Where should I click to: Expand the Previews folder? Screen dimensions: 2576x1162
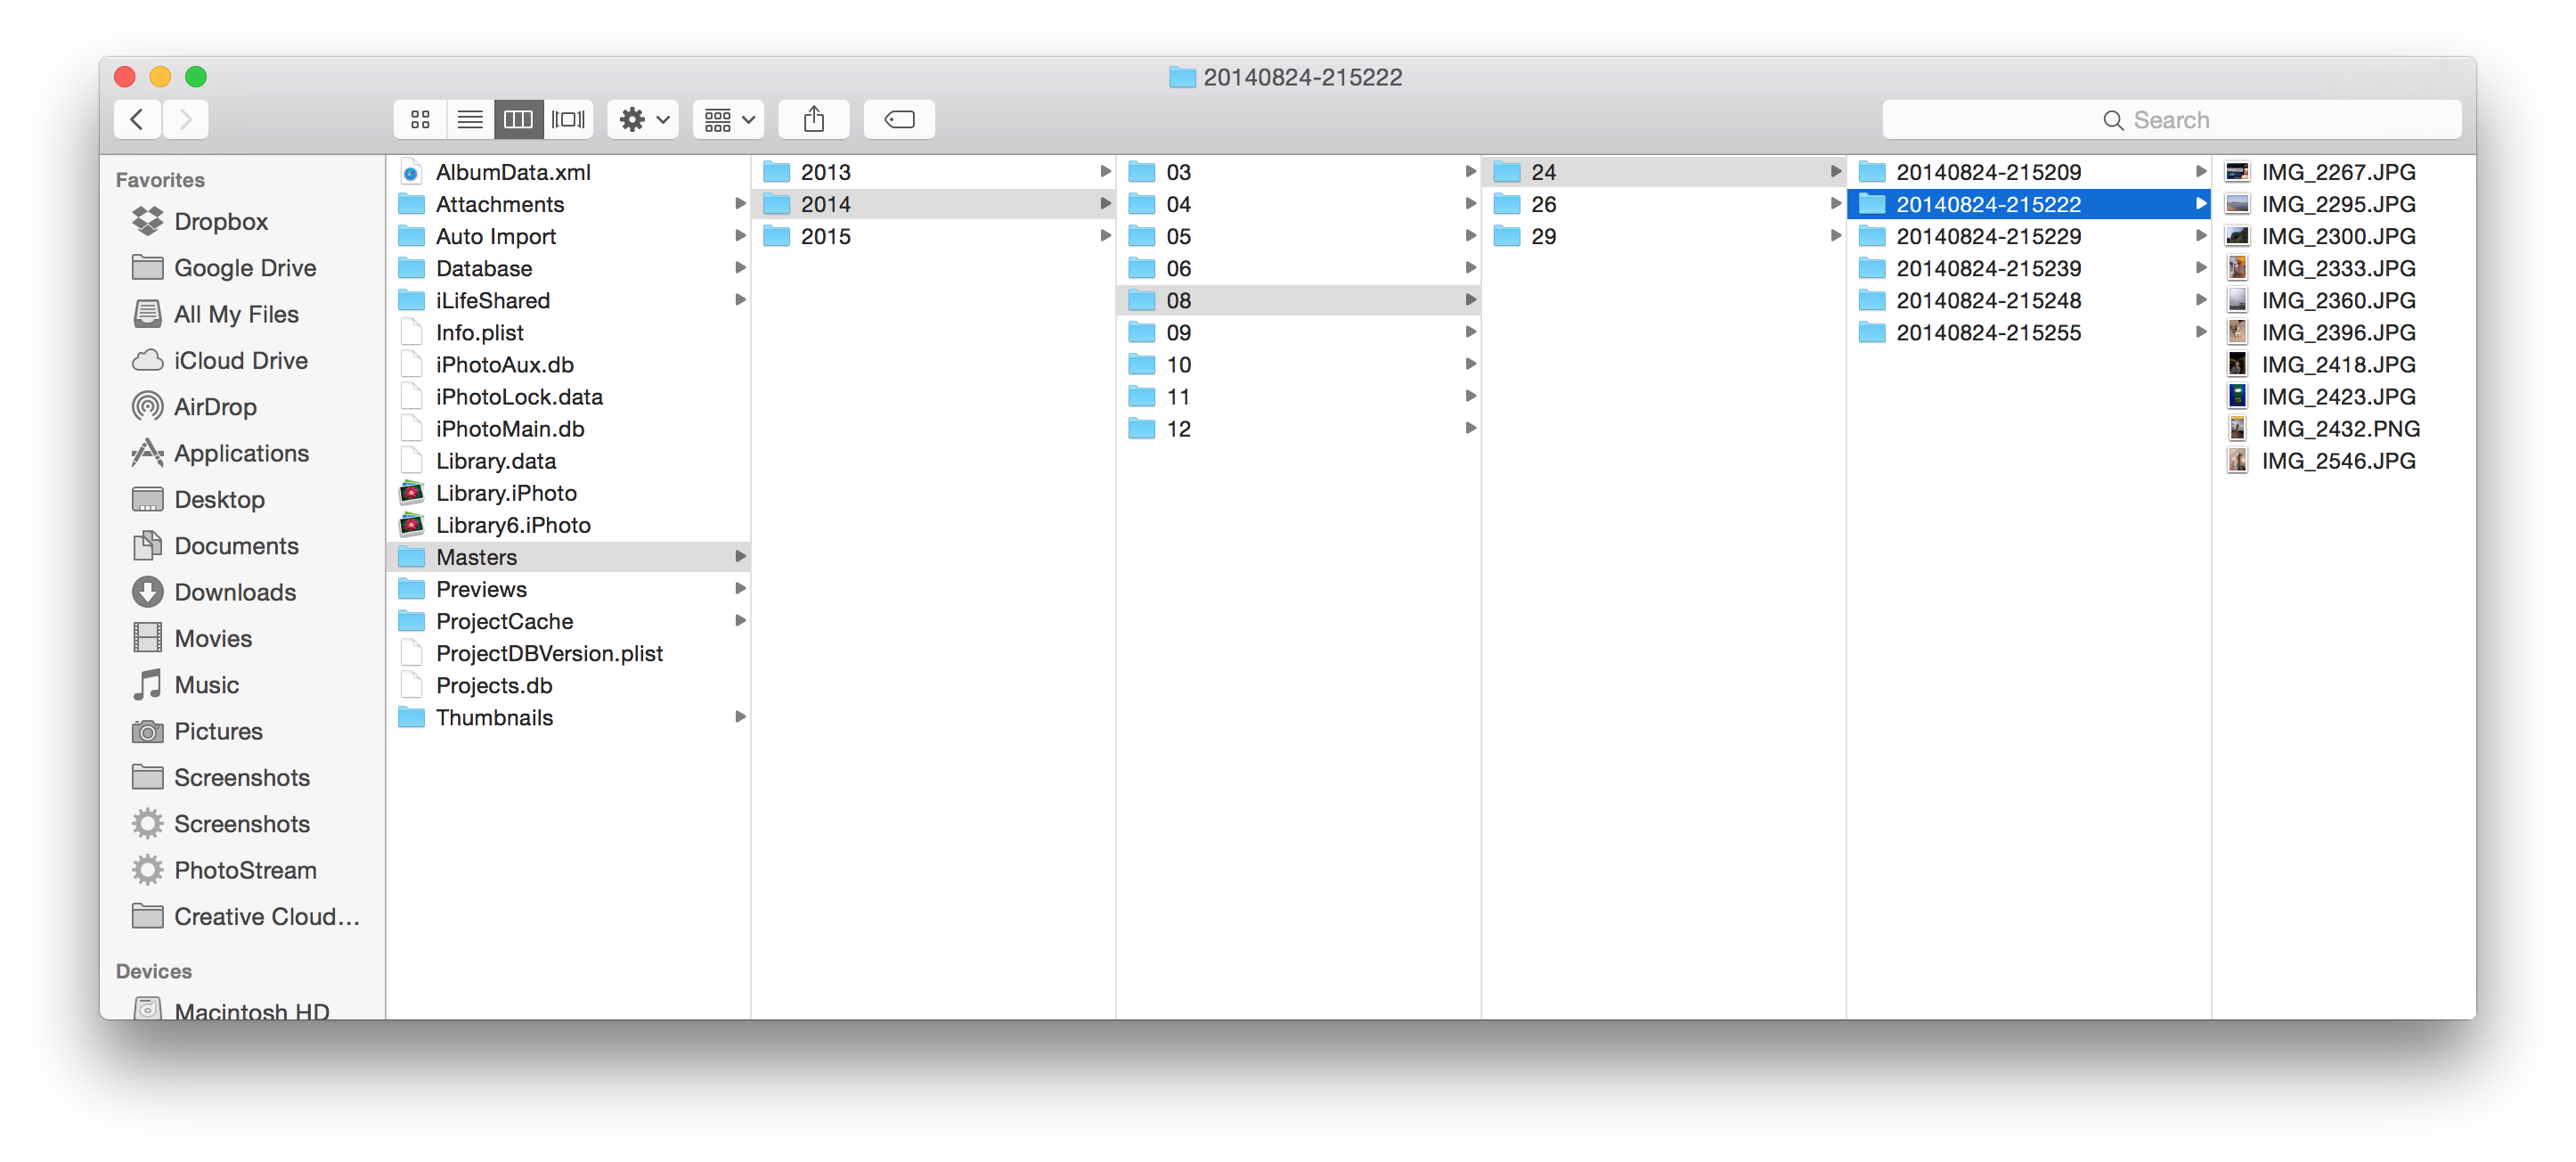(x=740, y=589)
